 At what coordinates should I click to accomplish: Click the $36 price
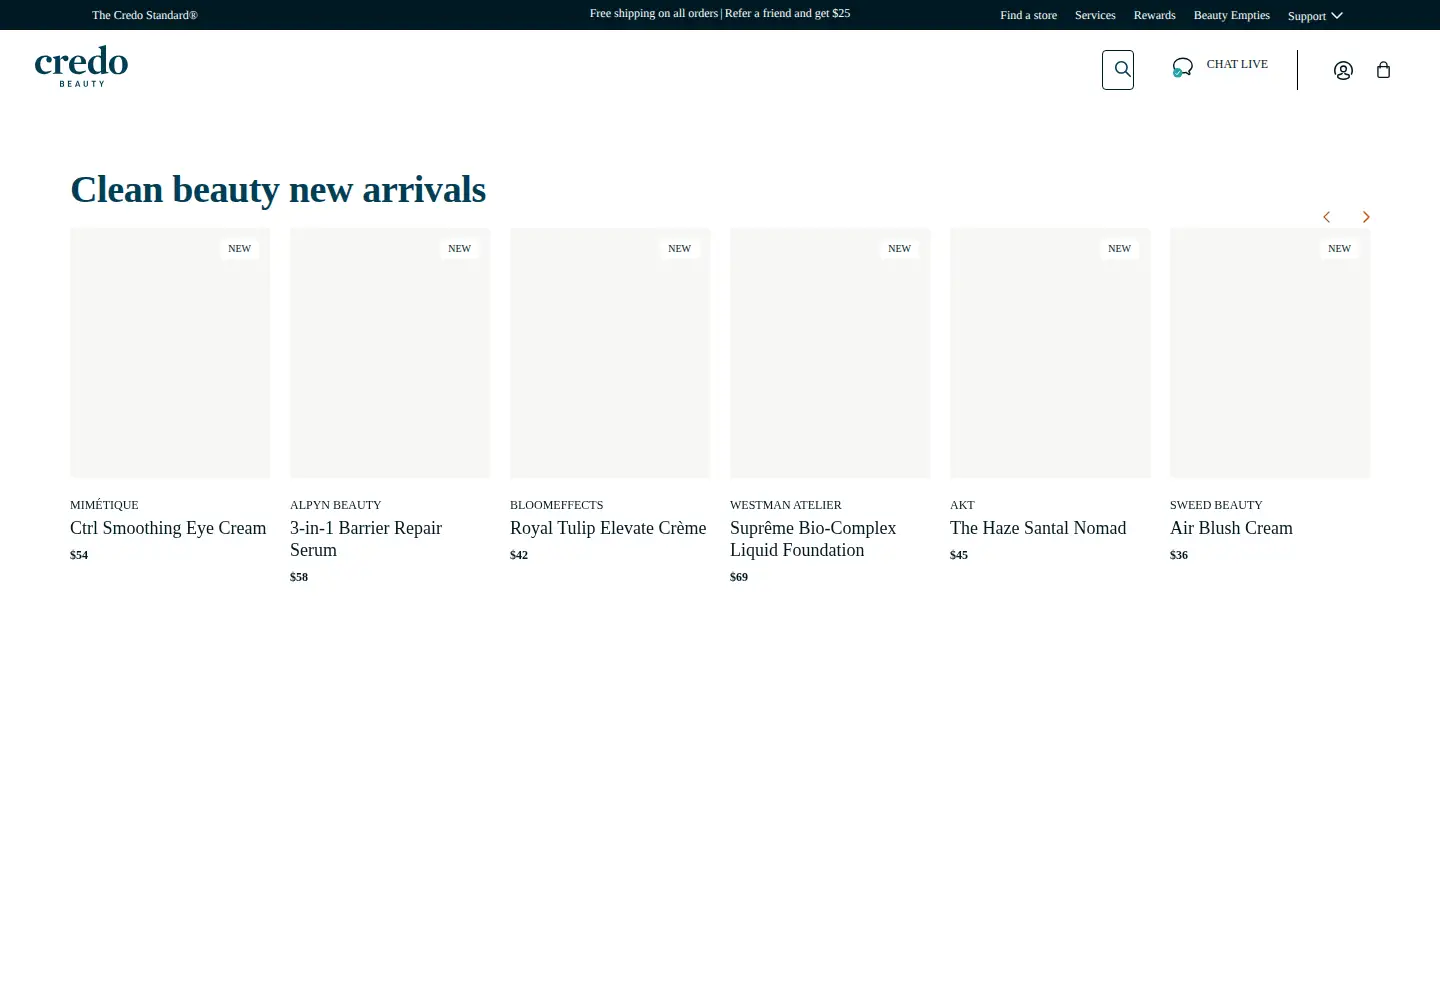(1179, 555)
